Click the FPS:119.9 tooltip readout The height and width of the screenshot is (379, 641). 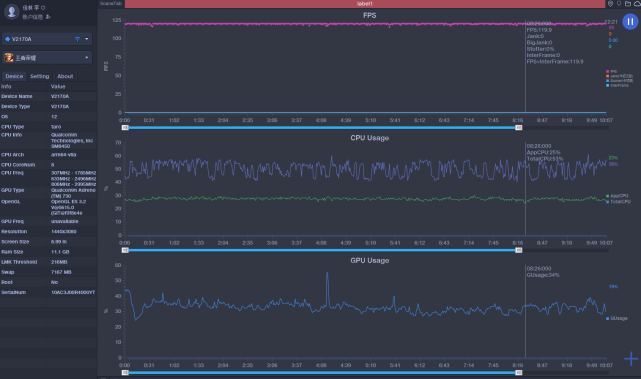point(539,30)
